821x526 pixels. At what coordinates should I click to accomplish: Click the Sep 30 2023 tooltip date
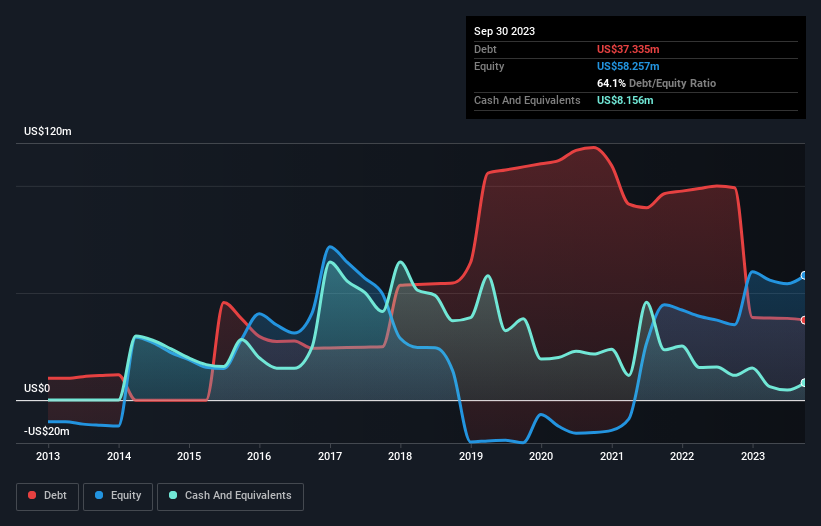tap(504, 31)
